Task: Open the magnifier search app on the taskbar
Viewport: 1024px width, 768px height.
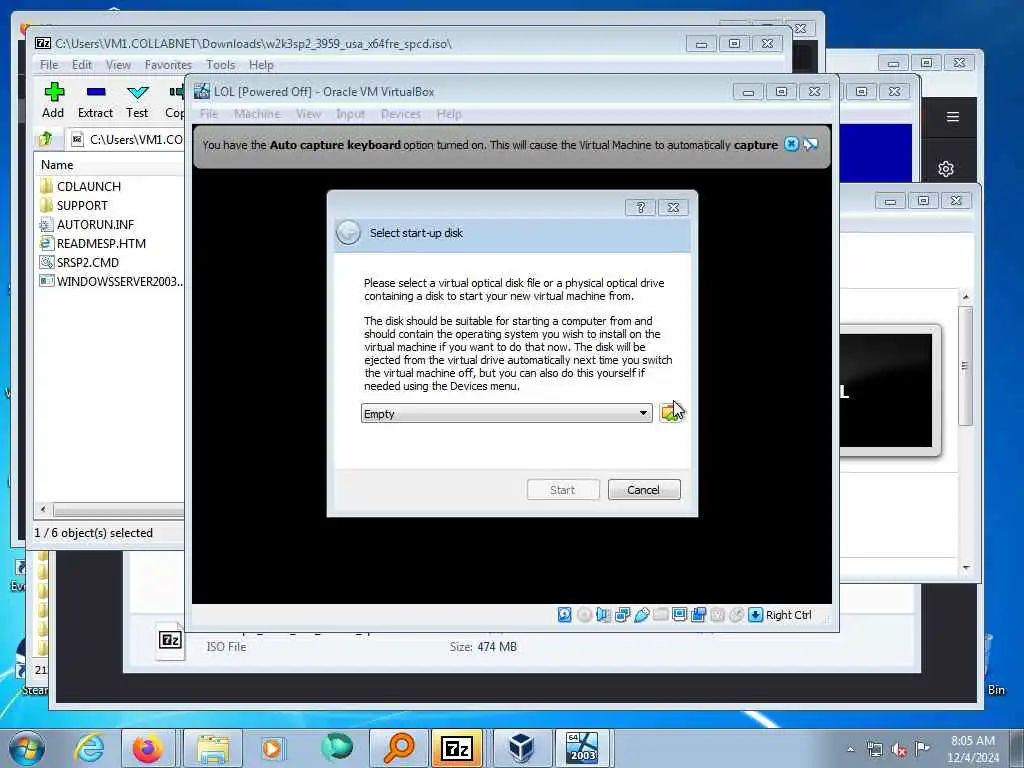Action: pos(398,748)
